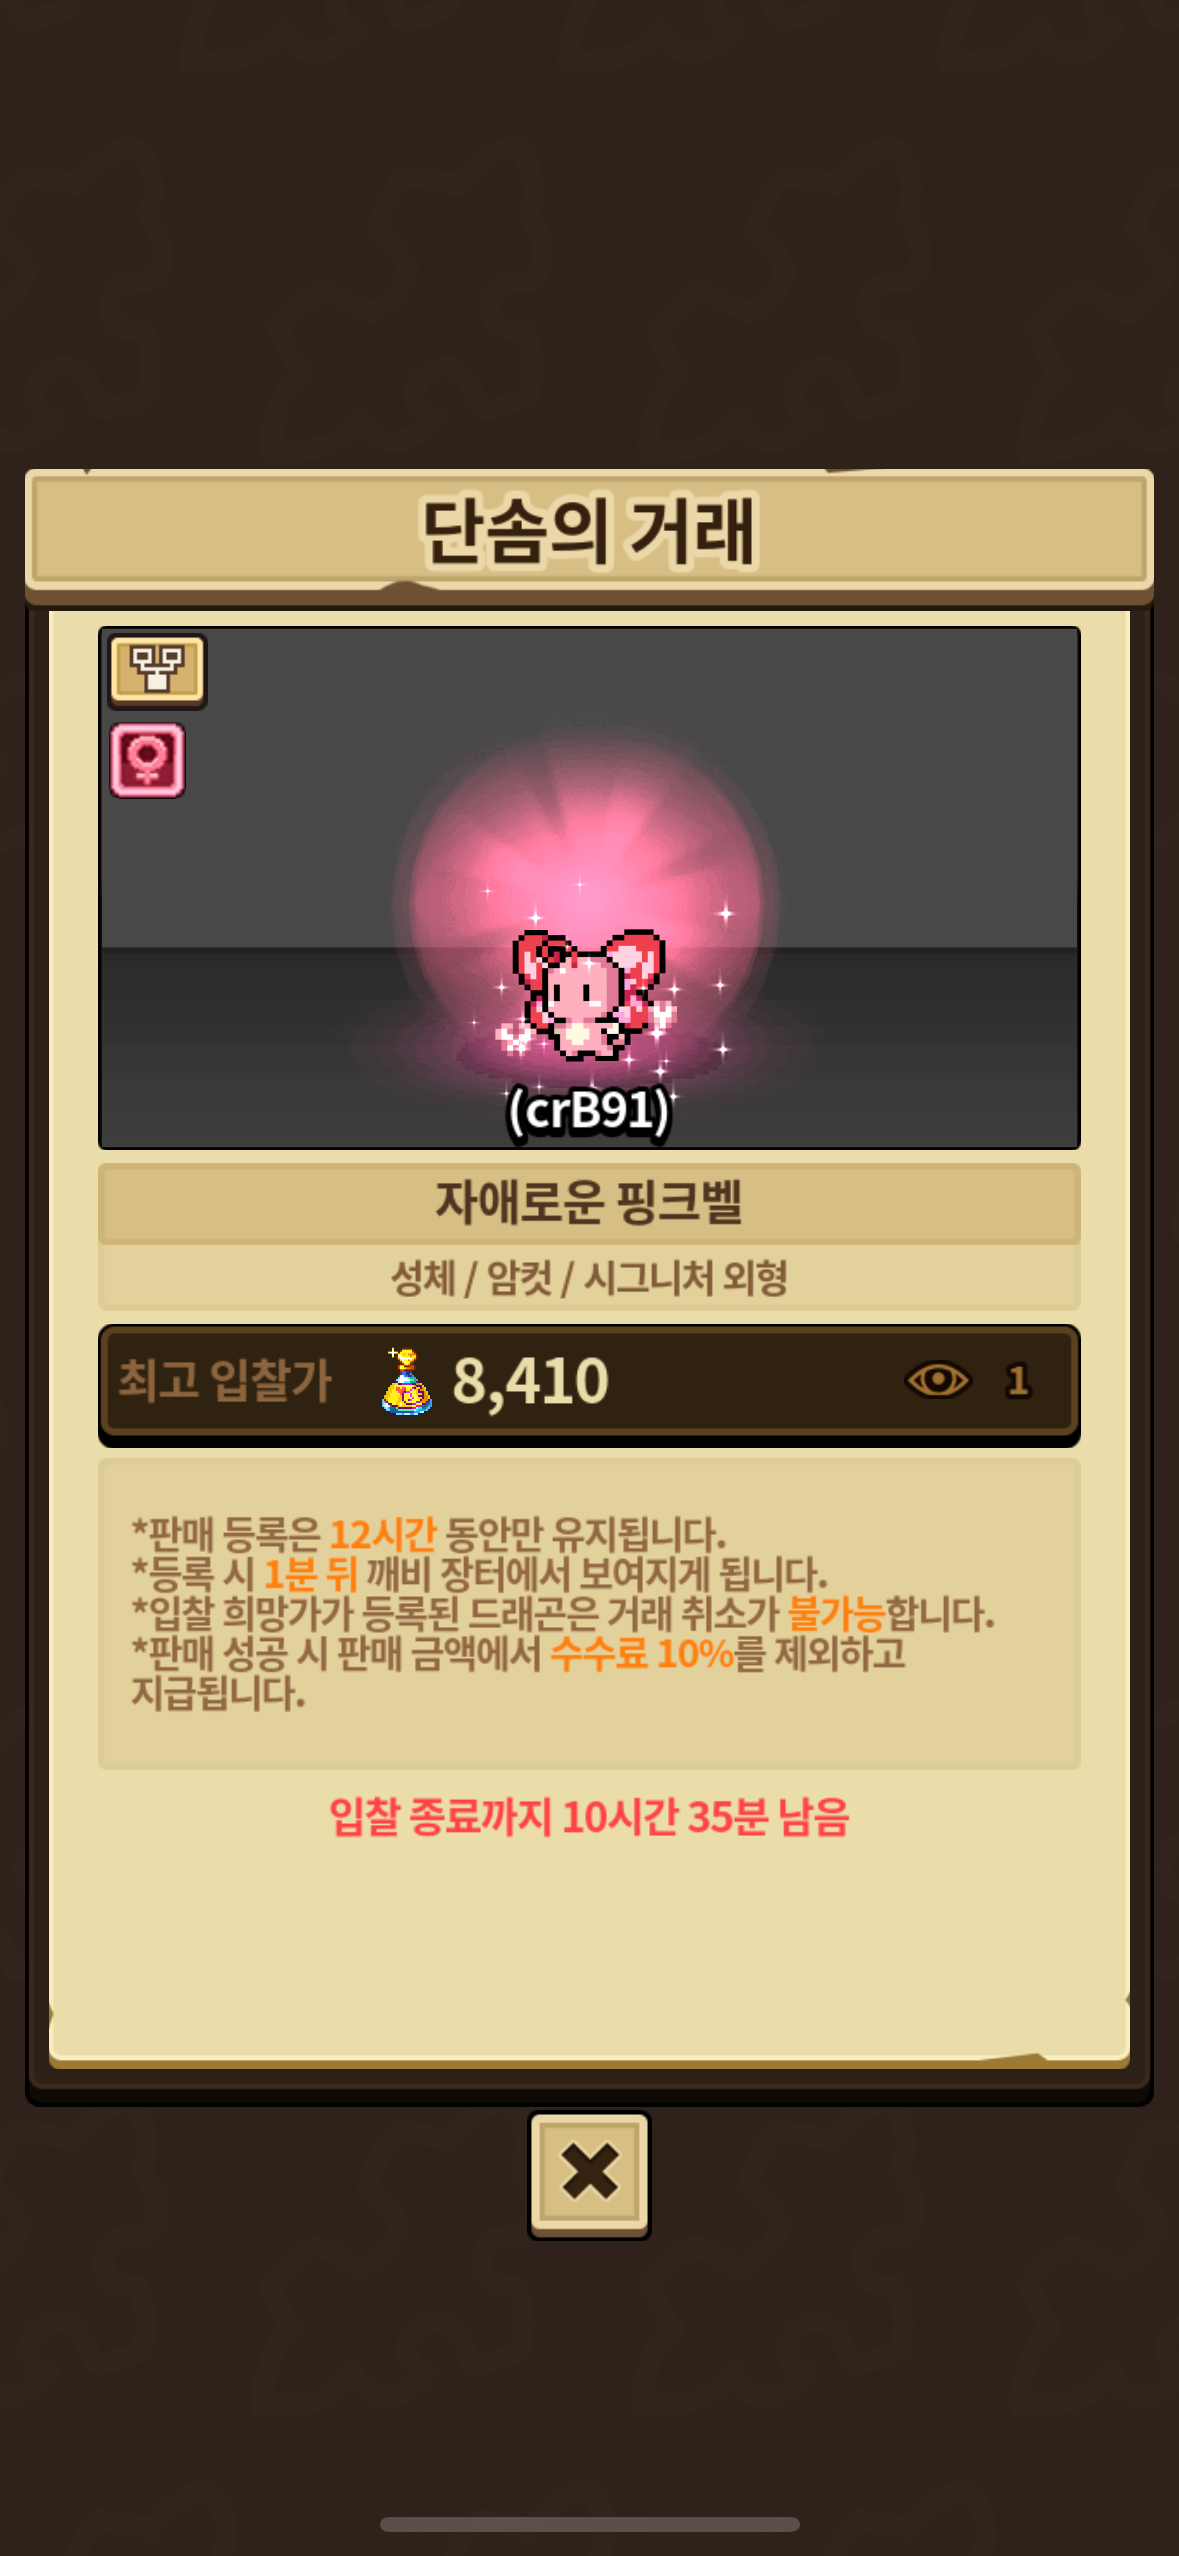The width and height of the screenshot is (1179, 2556).
Task: Tap the 단솜의 거래 title banner
Action: [x=589, y=531]
